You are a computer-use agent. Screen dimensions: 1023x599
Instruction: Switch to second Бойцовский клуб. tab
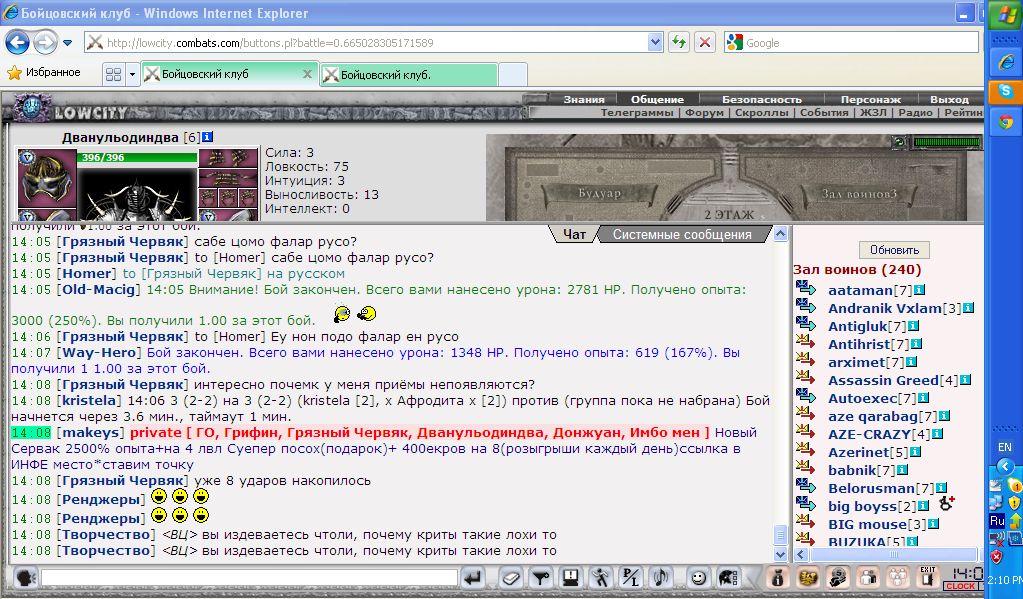(x=409, y=74)
